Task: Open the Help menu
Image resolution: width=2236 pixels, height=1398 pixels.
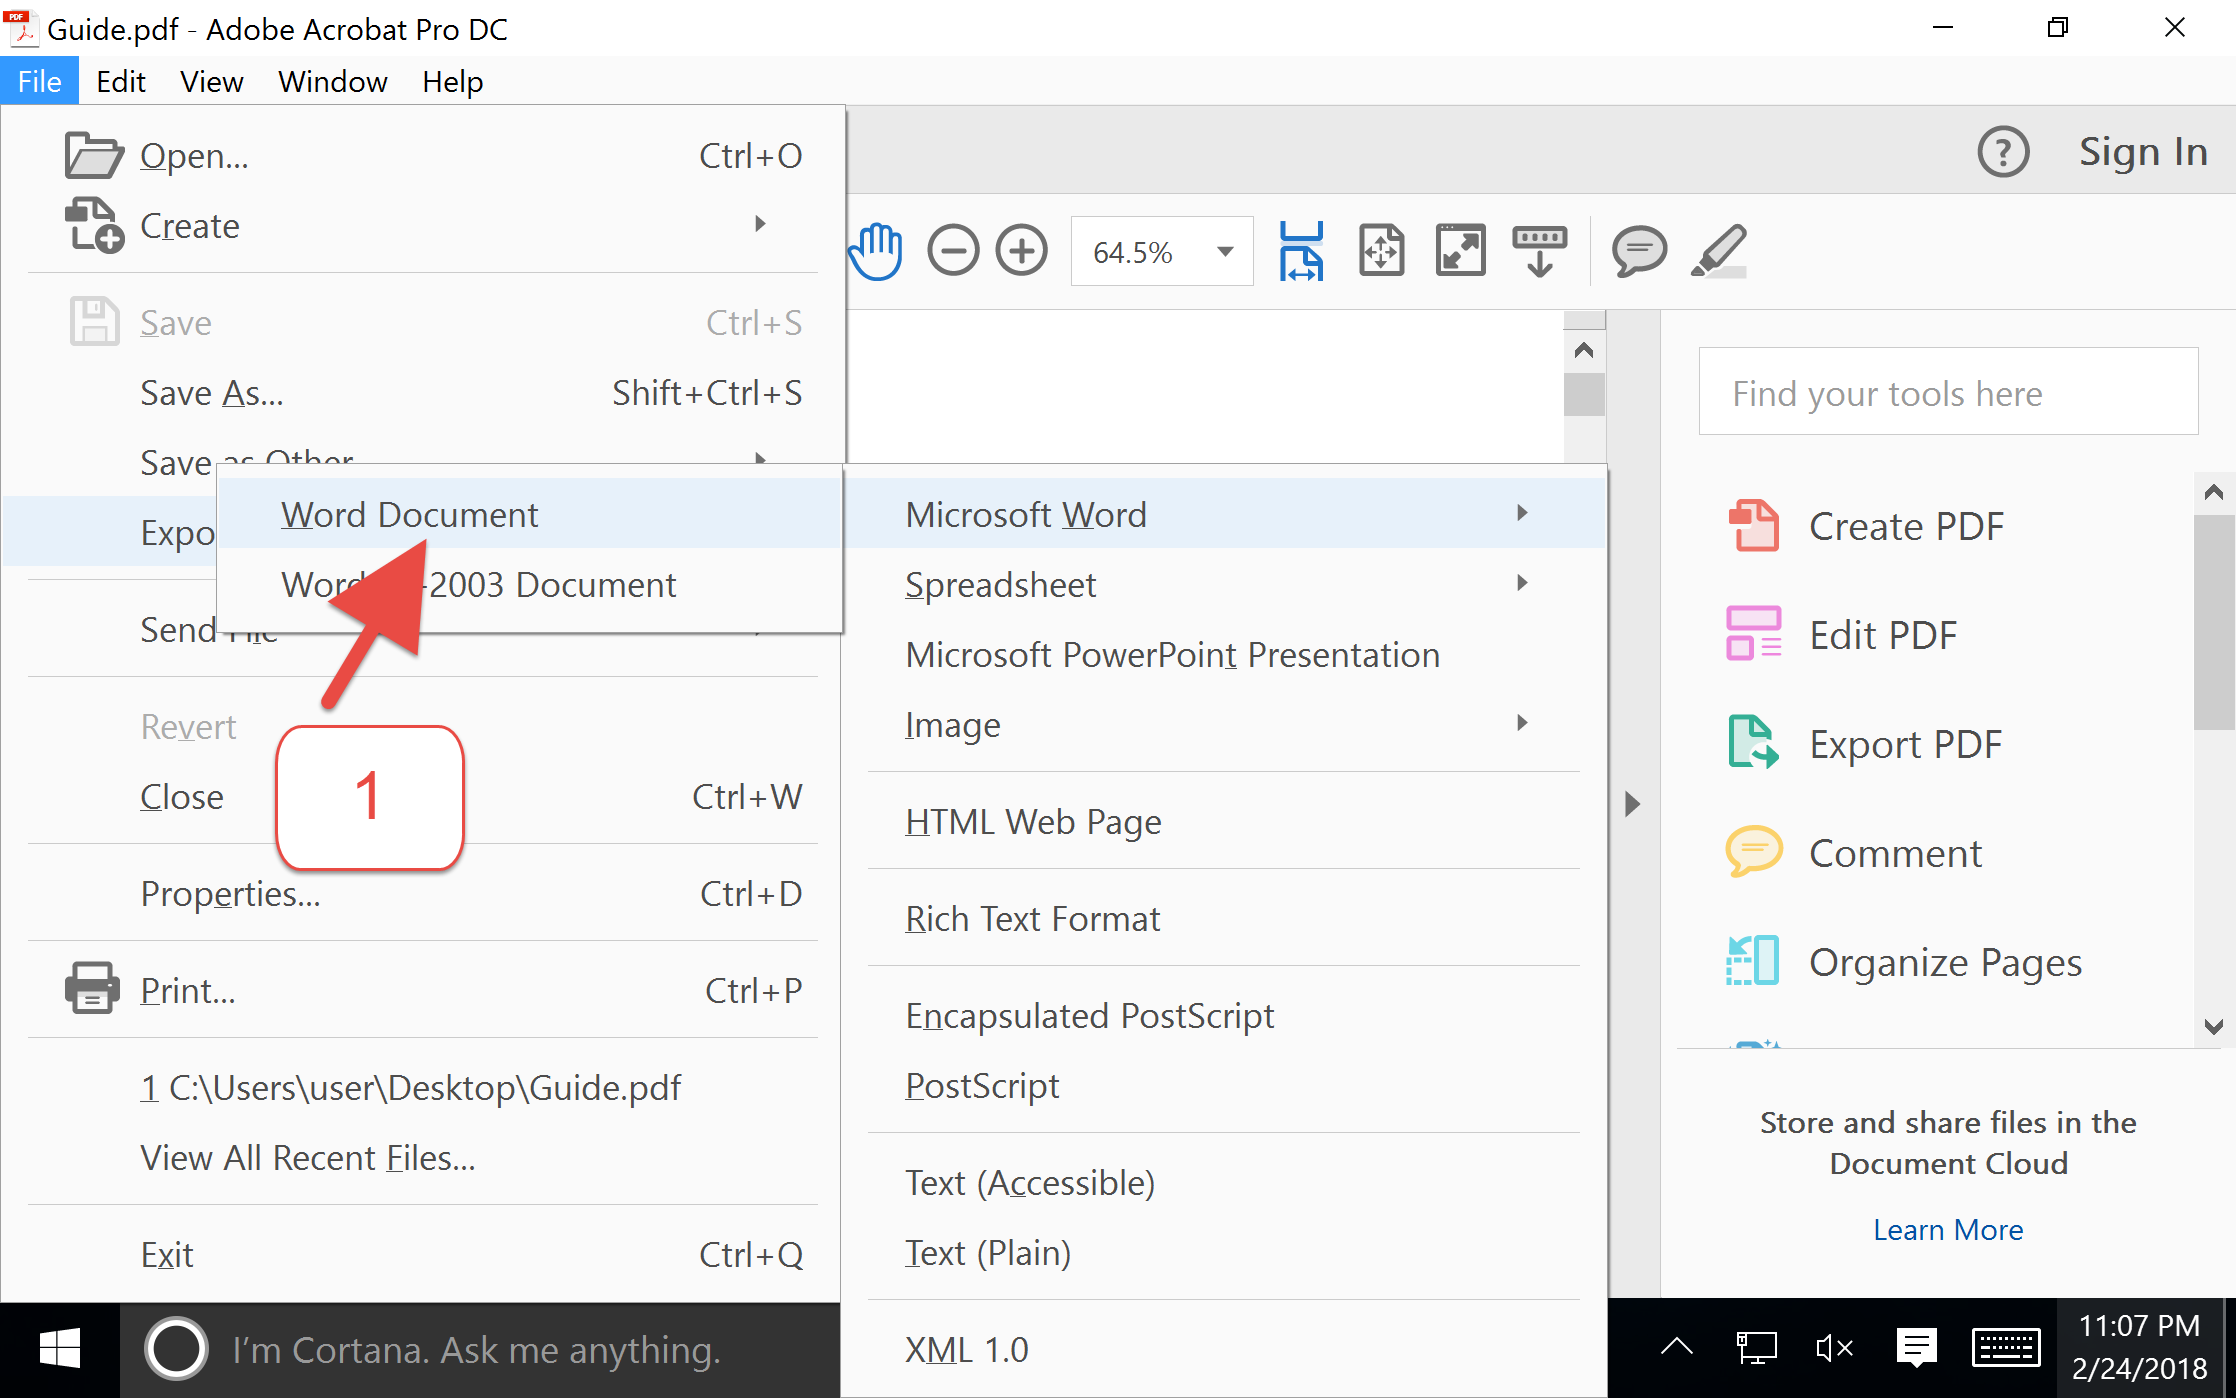Action: pyautogui.click(x=452, y=81)
